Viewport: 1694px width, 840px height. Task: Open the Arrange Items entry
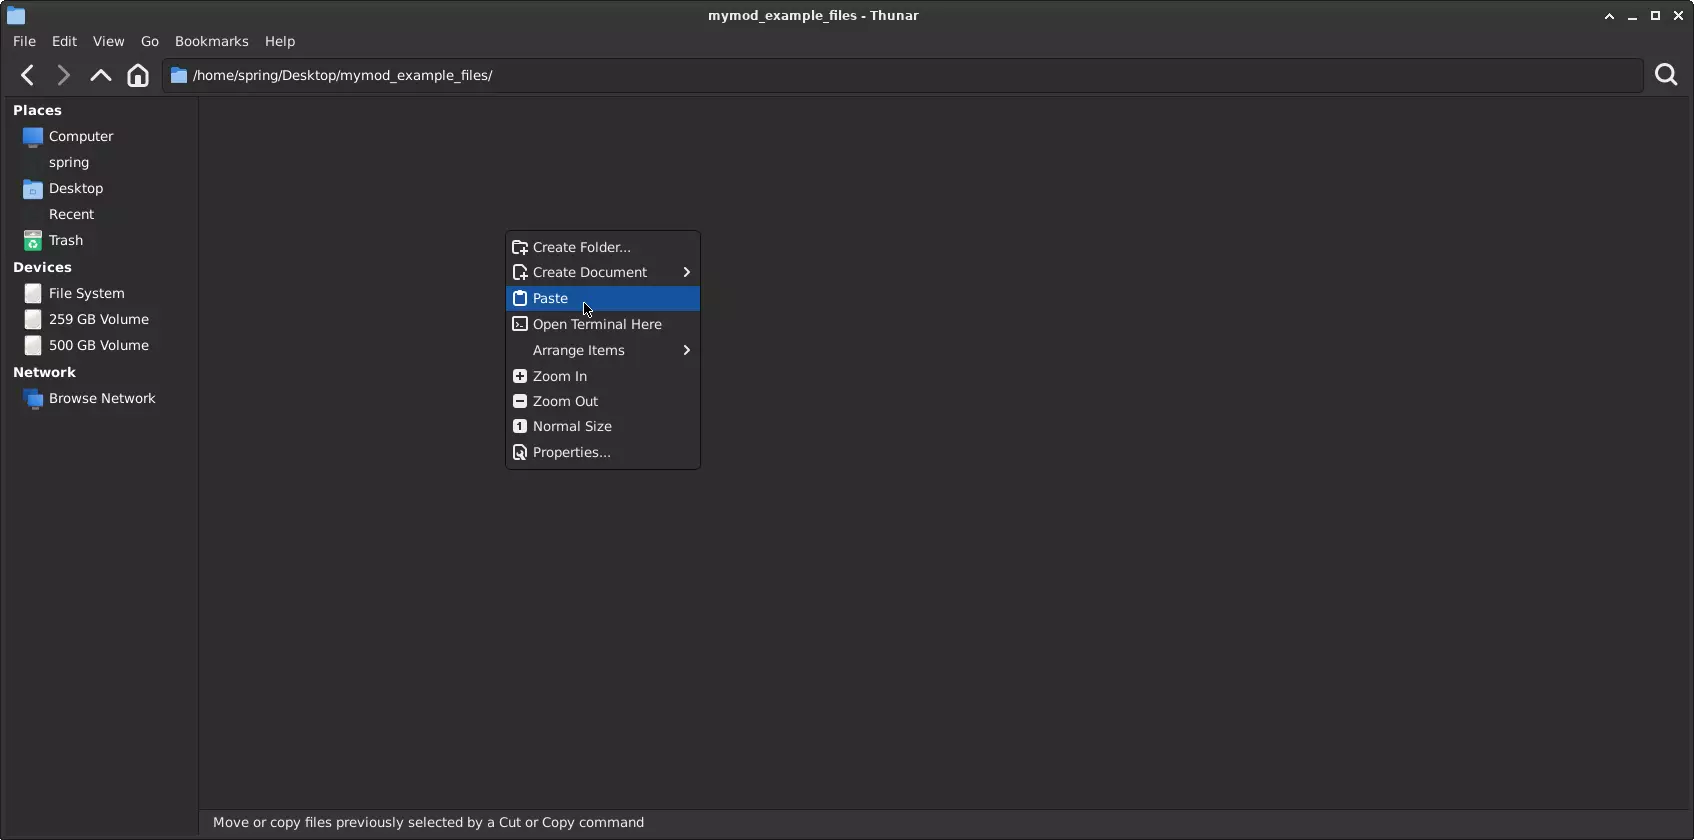(x=603, y=350)
